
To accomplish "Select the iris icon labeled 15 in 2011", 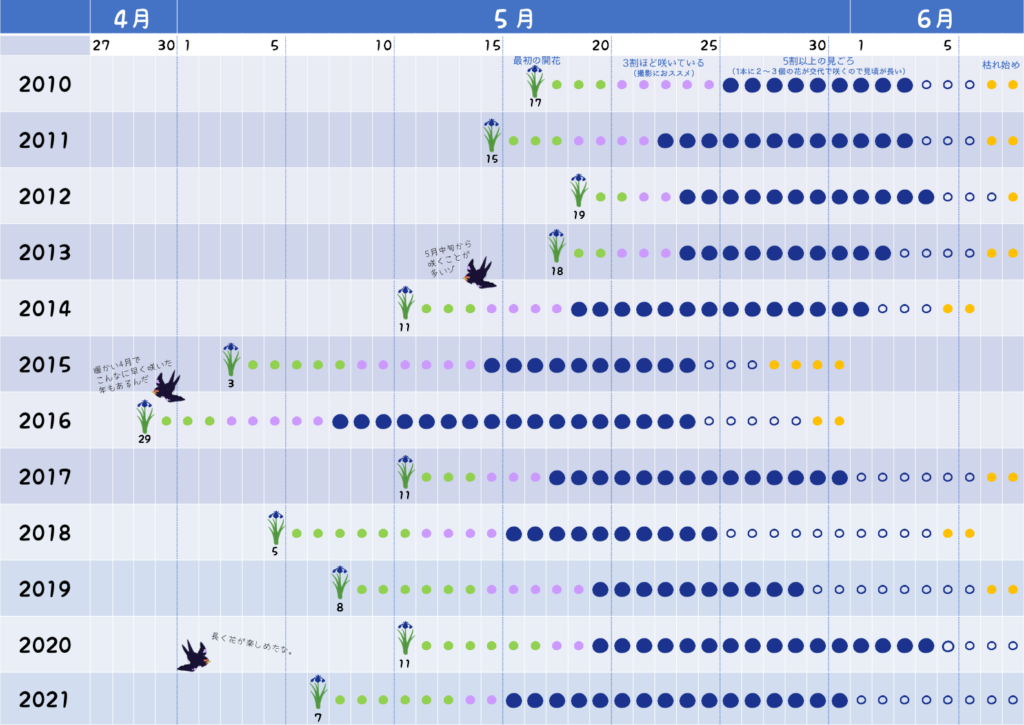I will click(491, 135).
